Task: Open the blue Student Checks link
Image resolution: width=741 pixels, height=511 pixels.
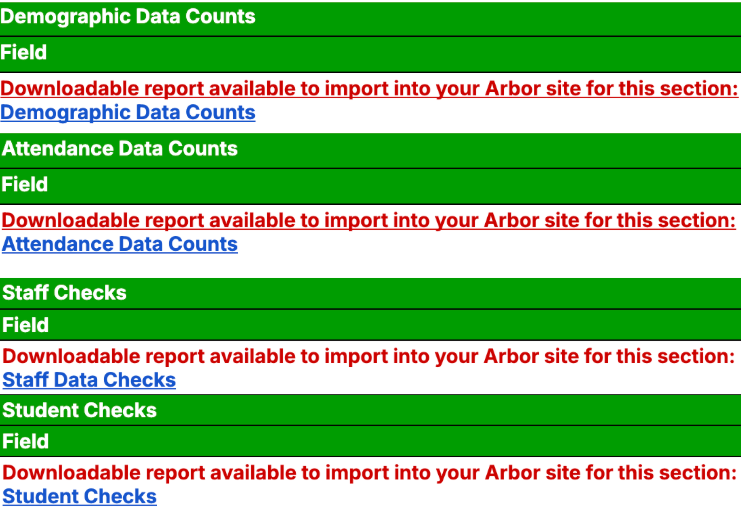Action: 80,496
